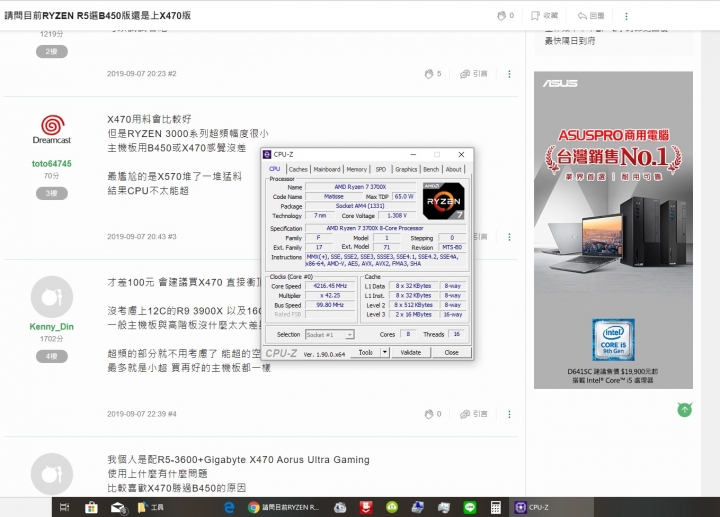Open the three-dot menu of post #4
This screenshot has height=517, width=720.
click(x=509, y=414)
